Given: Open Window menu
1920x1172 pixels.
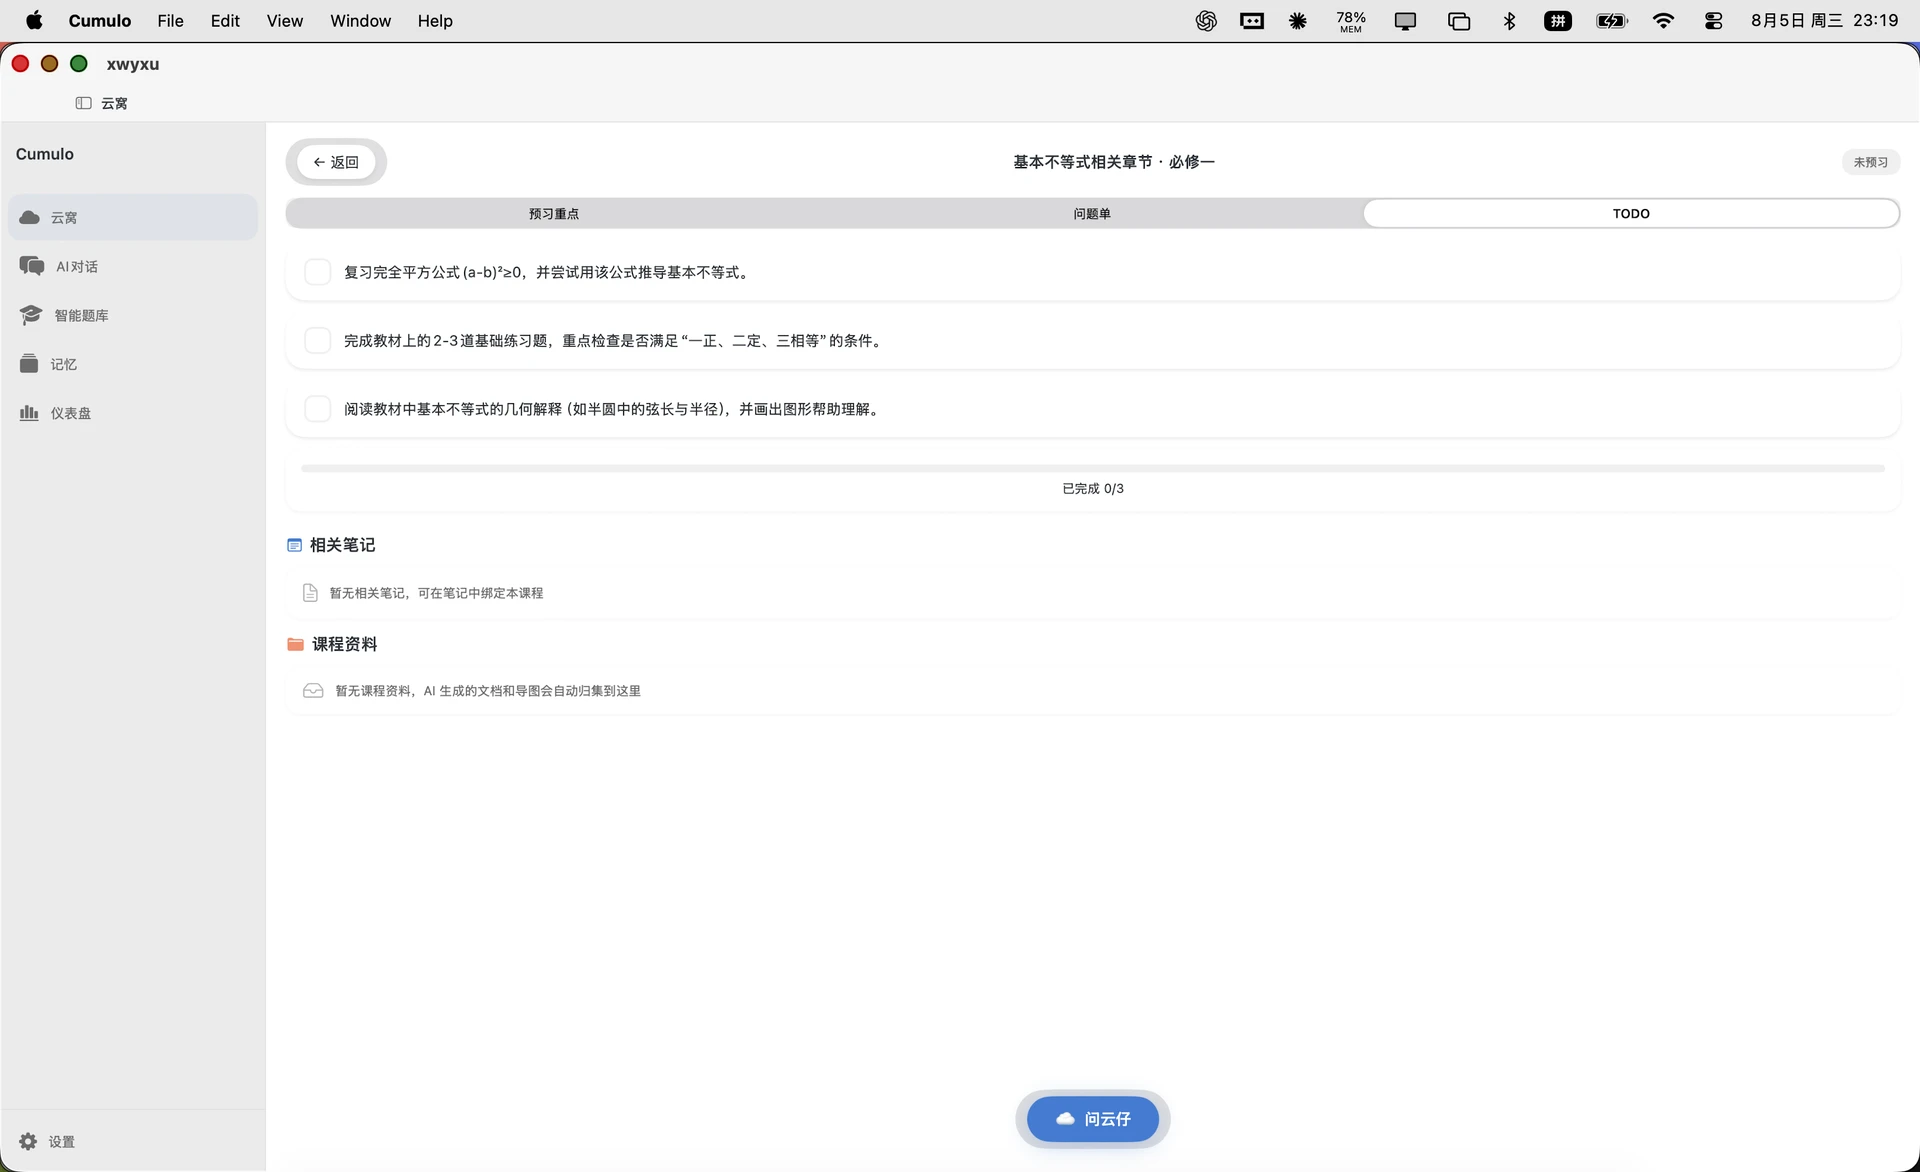Looking at the screenshot, I should (x=360, y=20).
